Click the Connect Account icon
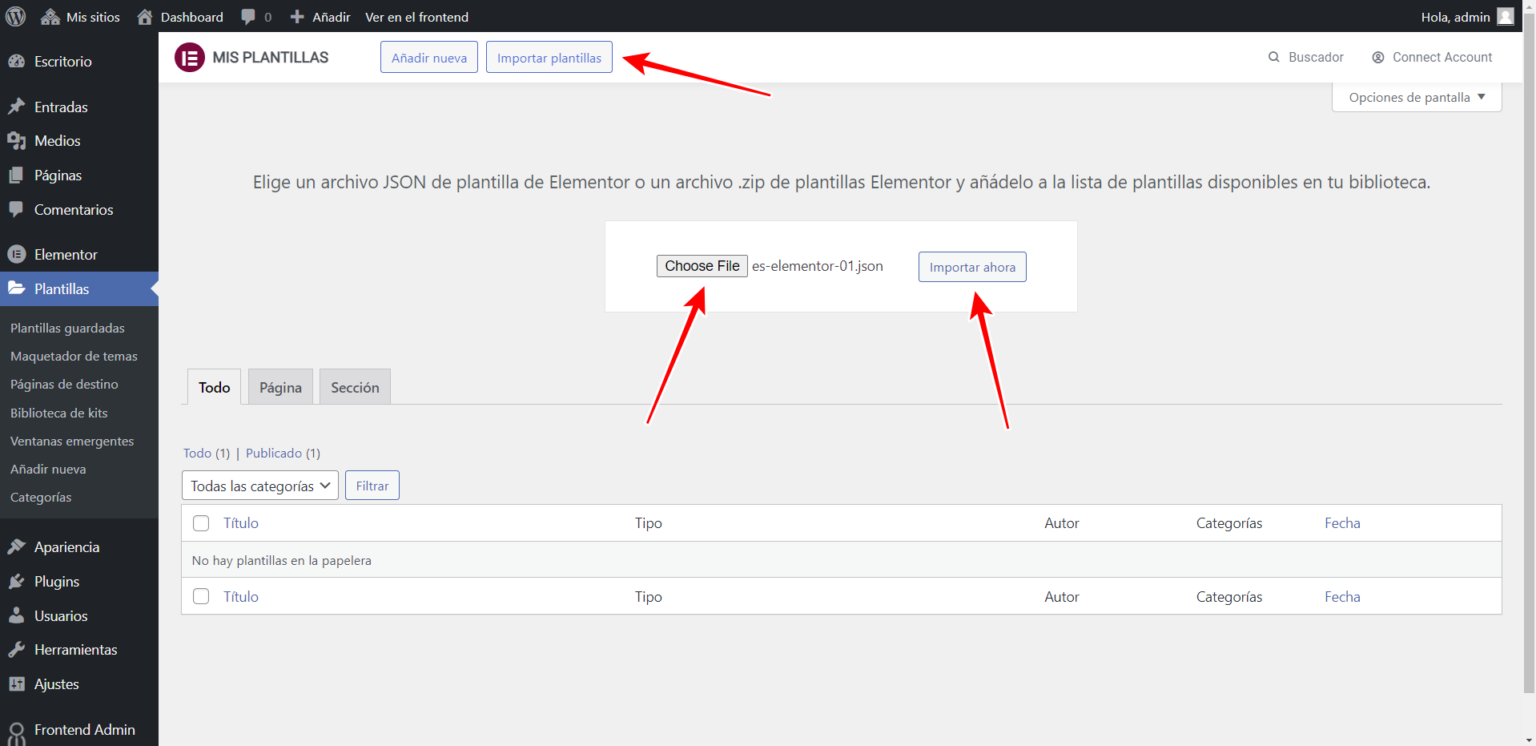Image resolution: width=1536 pixels, height=746 pixels. point(1381,57)
